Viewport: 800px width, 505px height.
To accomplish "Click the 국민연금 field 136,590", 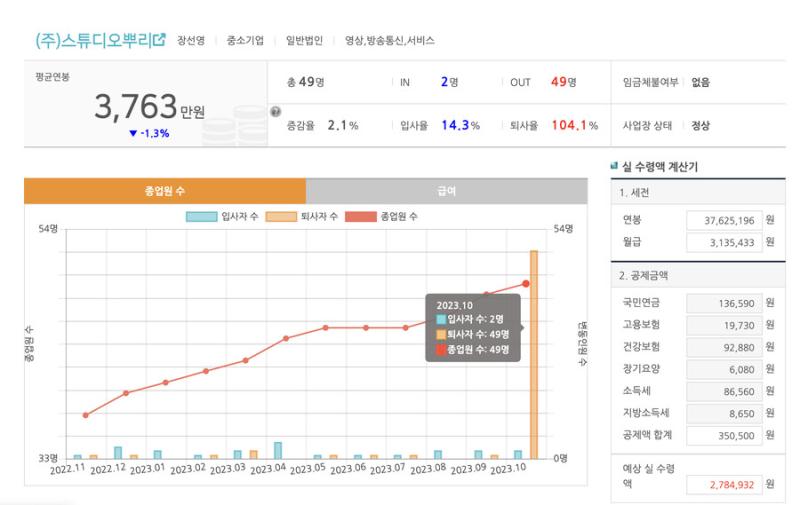I will point(724,304).
